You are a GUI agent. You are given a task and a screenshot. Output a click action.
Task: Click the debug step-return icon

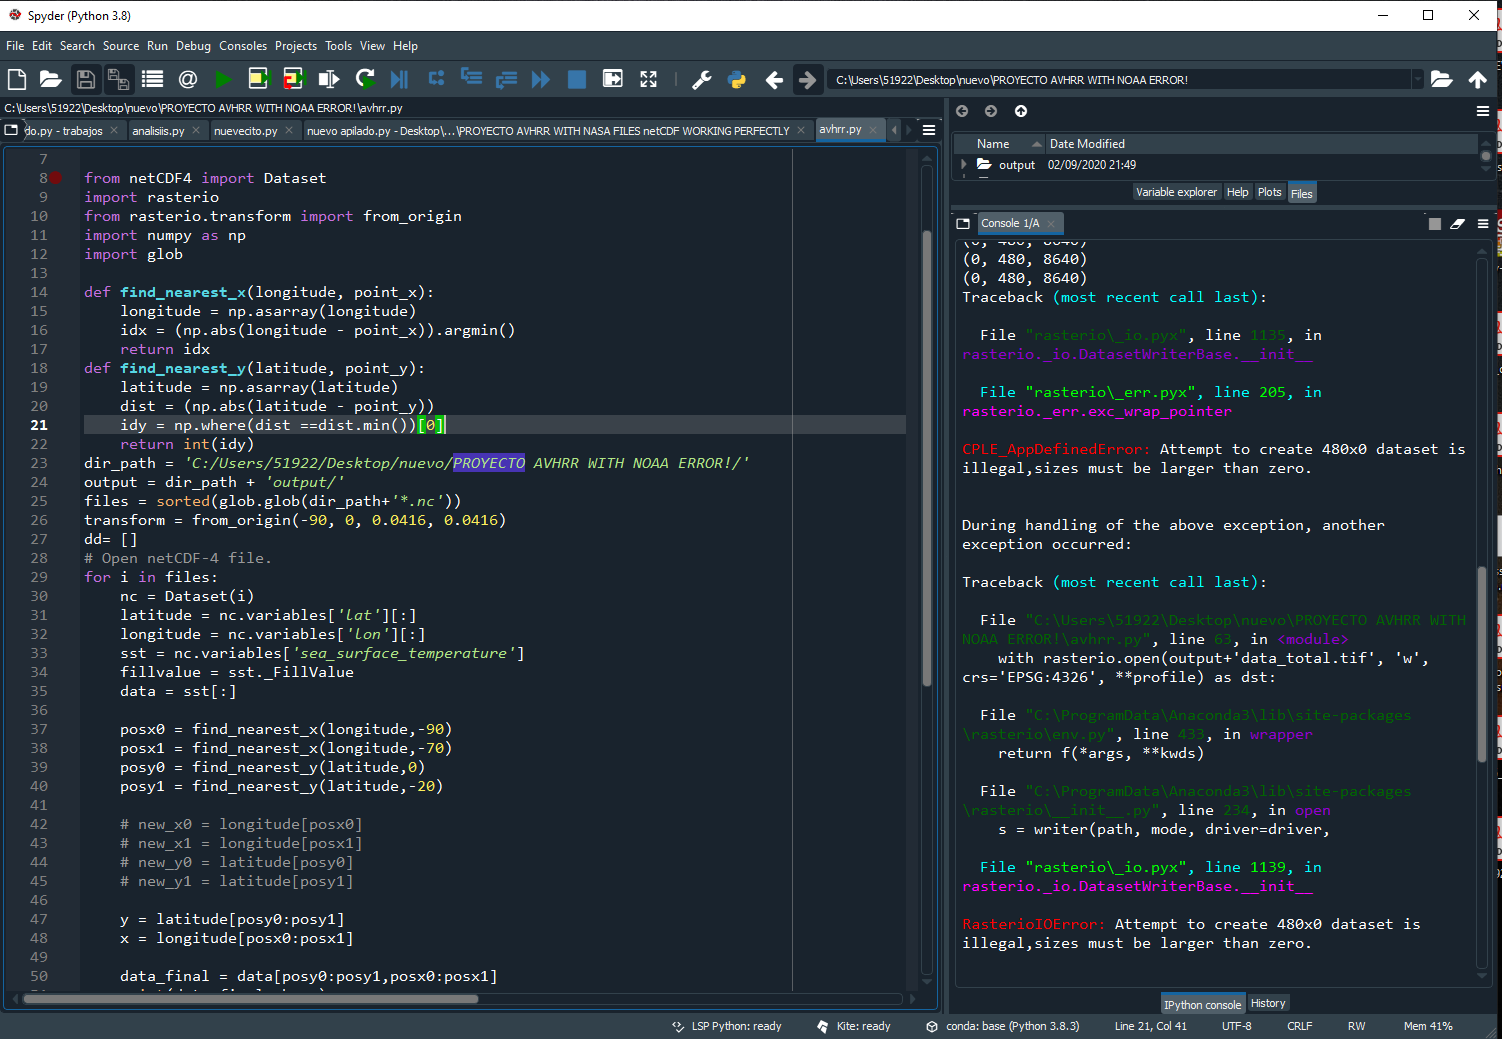pyautogui.click(x=506, y=79)
